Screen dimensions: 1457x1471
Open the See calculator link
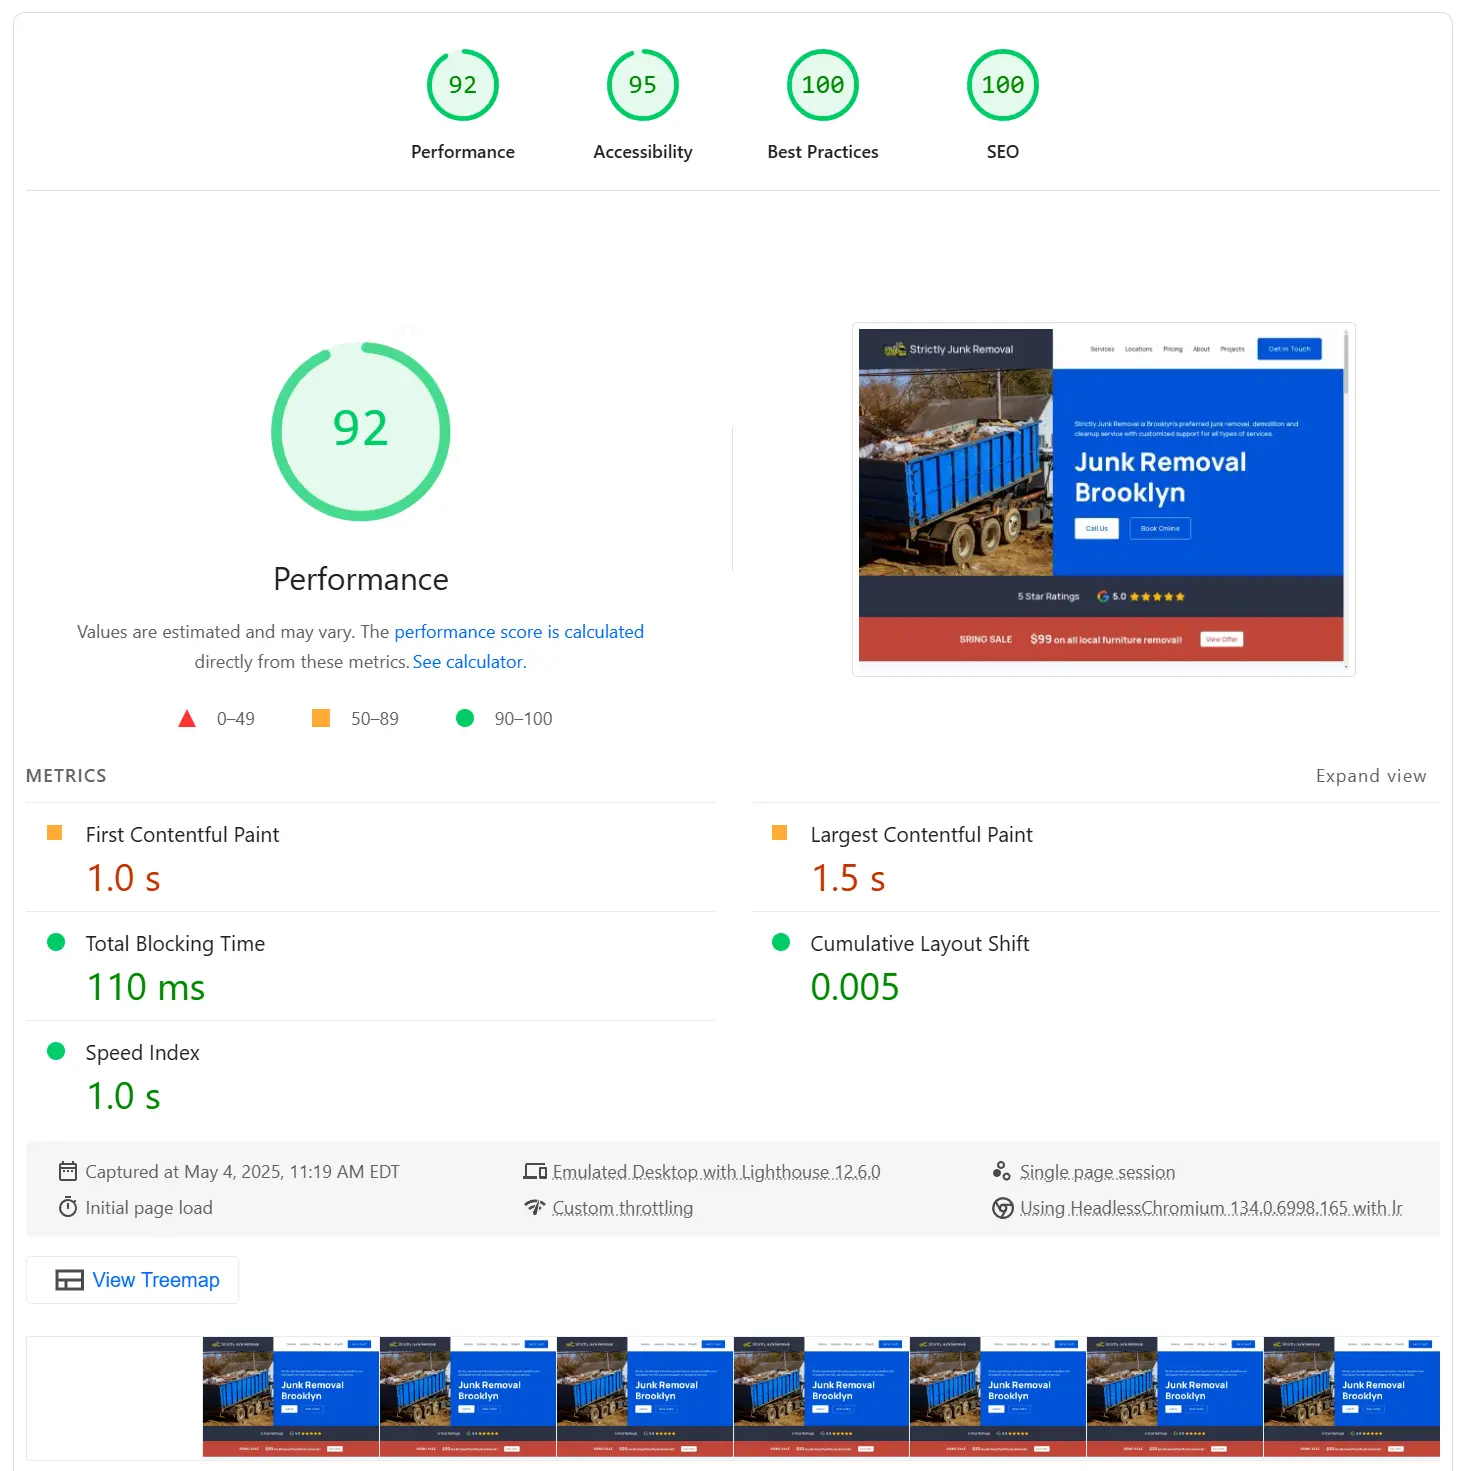[469, 662]
